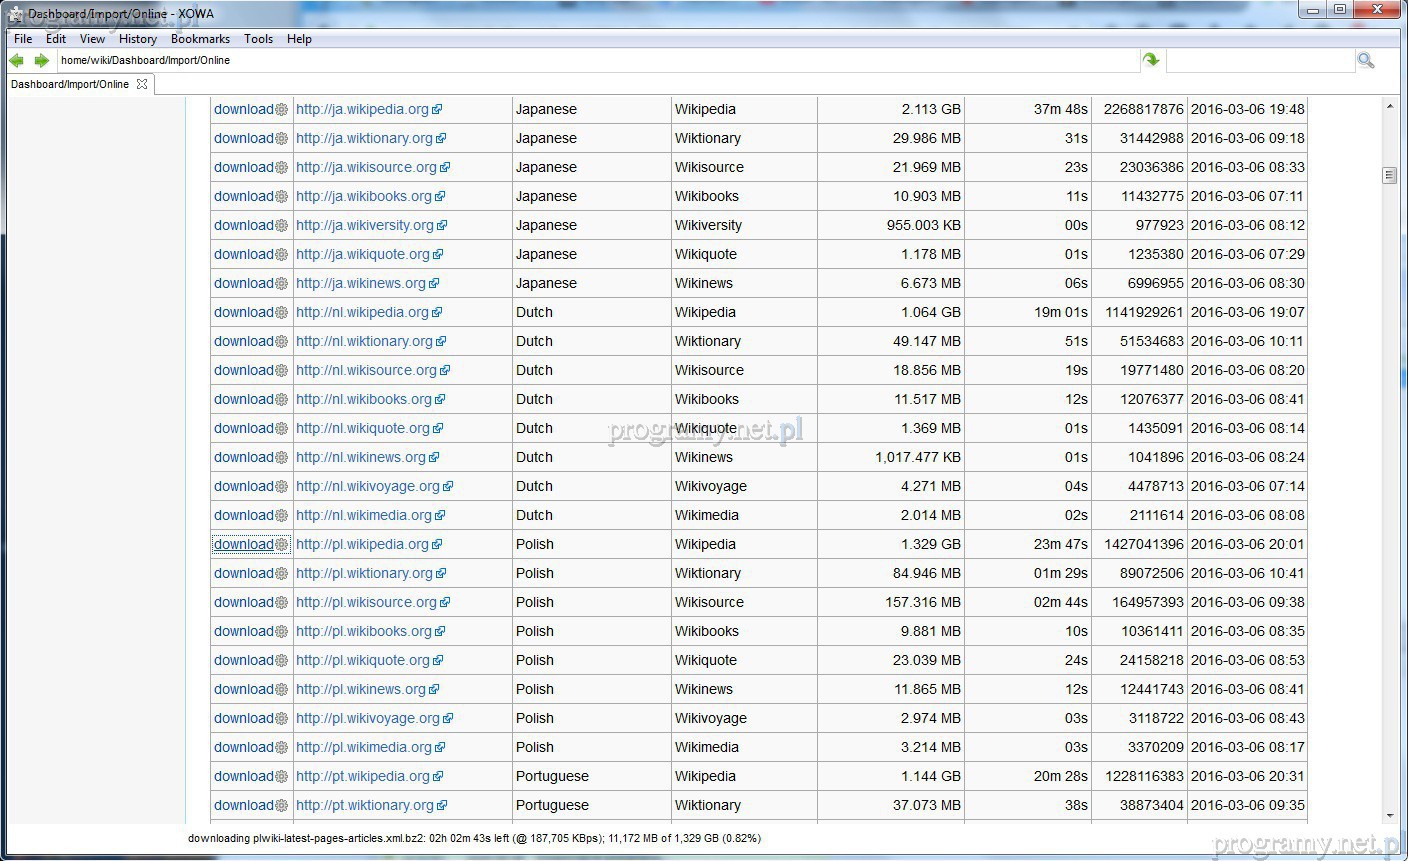Click the URL address bar field
Image resolution: width=1408 pixels, height=861 pixels.
pos(596,61)
